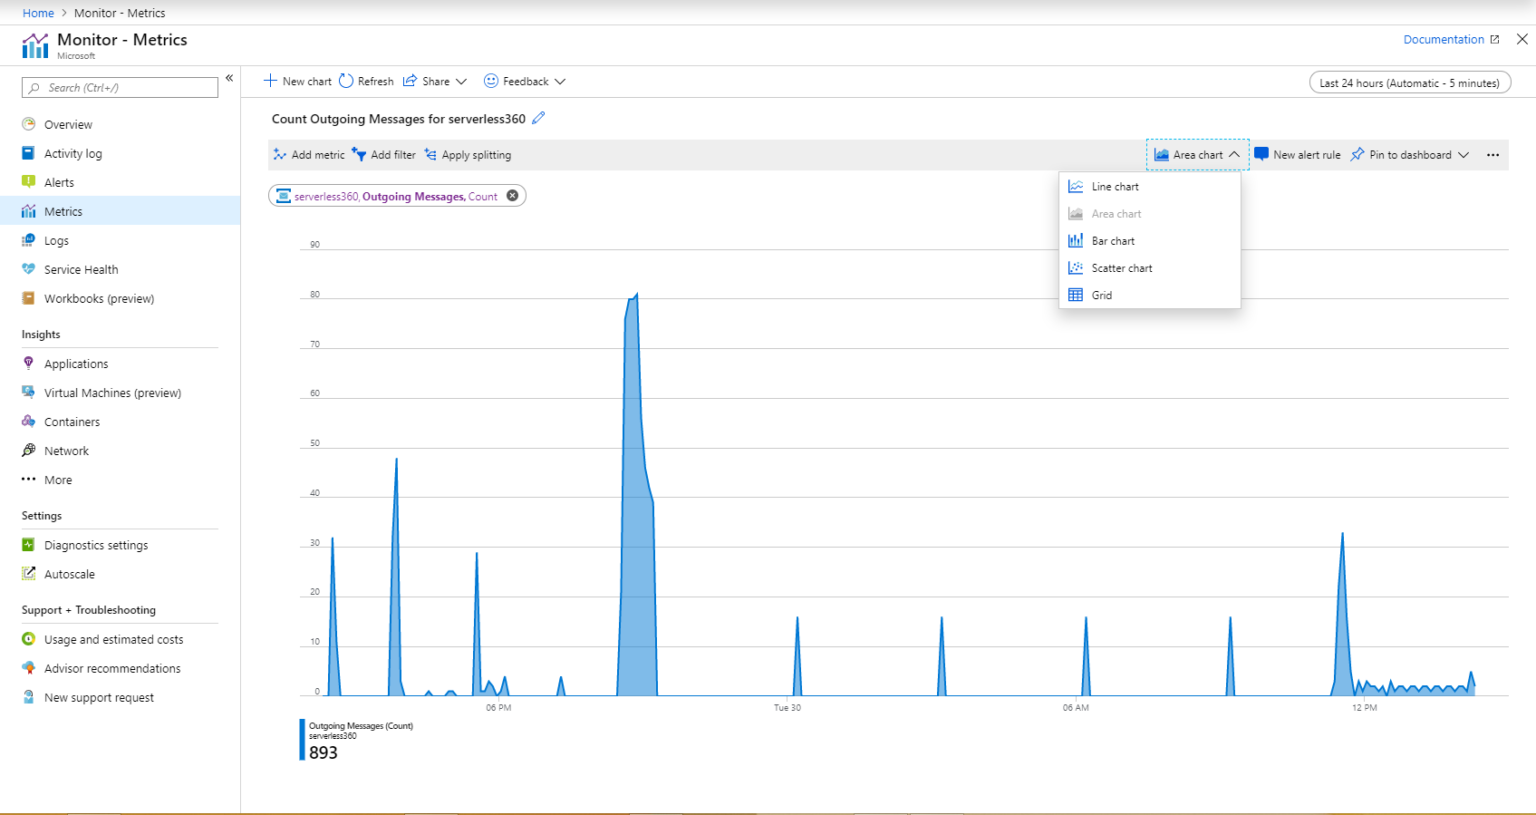This screenshot has height=815, width=1536.
Task: Navigate to Home via the breadcrumb
Action: tap(38, 12)
